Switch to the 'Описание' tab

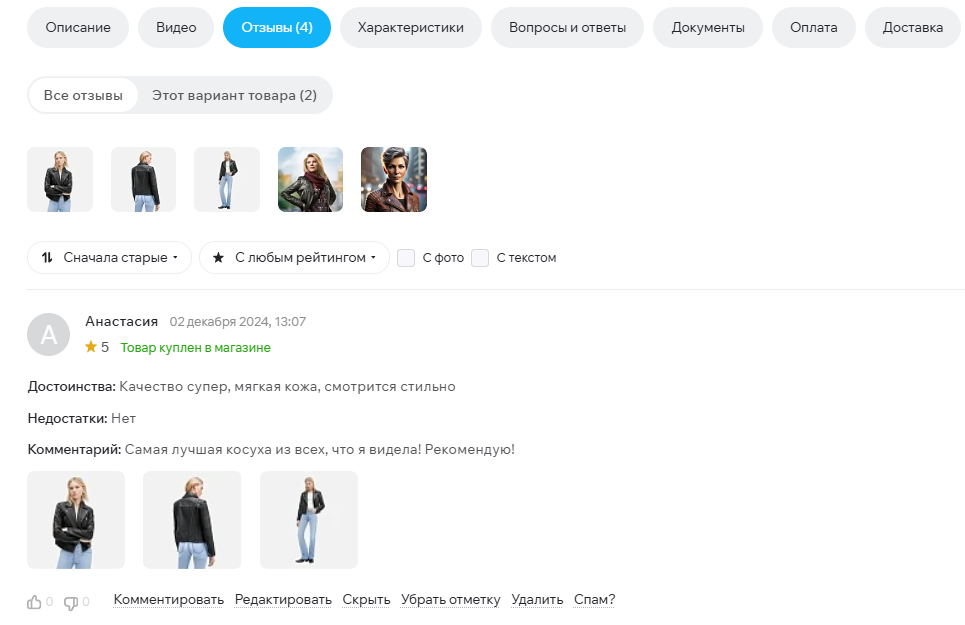coord(78,28)
